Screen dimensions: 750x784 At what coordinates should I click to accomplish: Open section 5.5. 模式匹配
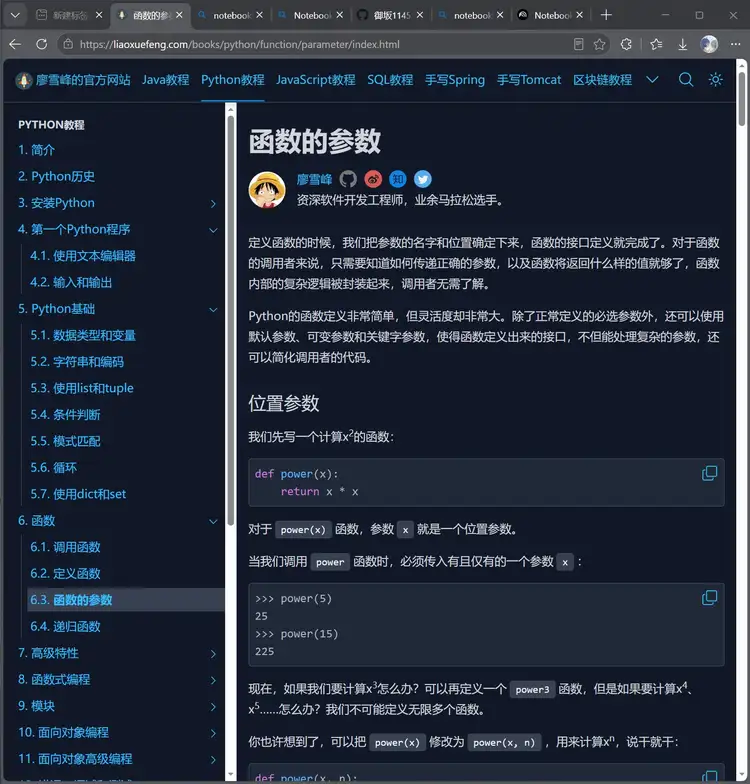click(65, 442)
